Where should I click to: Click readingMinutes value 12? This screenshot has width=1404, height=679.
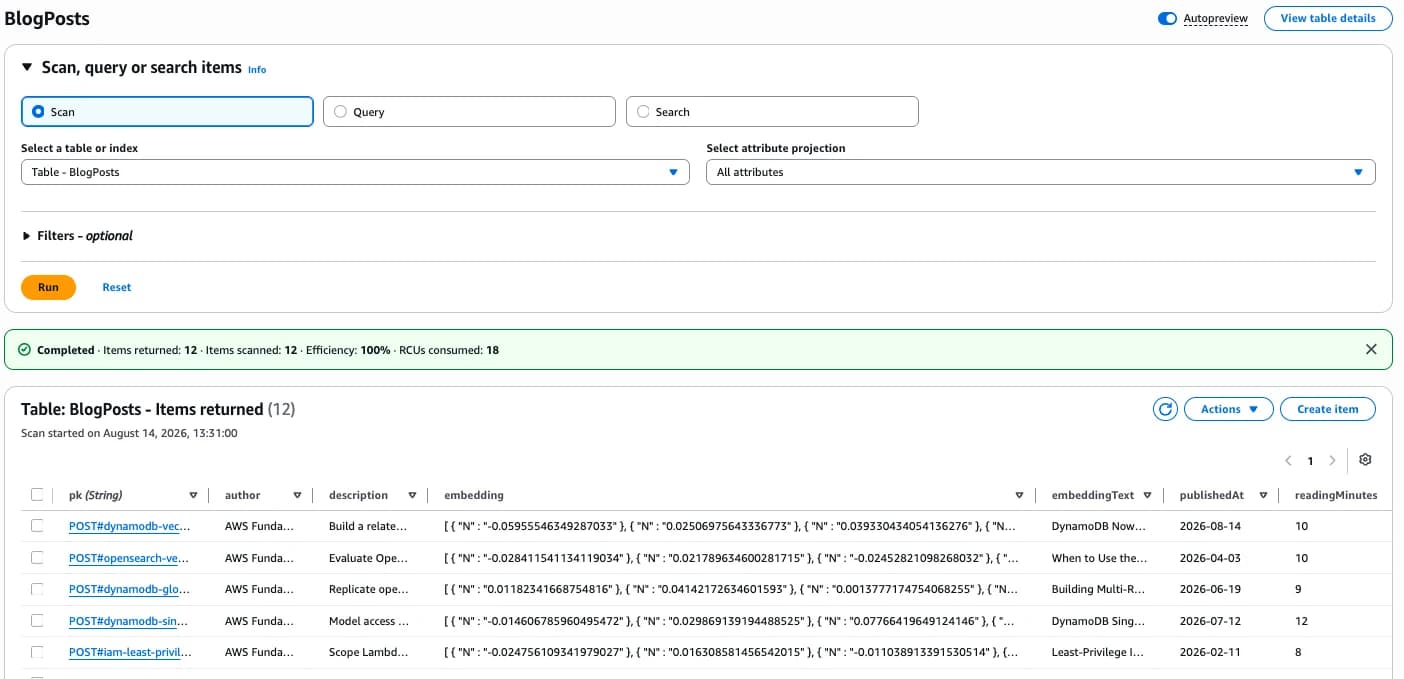1301,621
